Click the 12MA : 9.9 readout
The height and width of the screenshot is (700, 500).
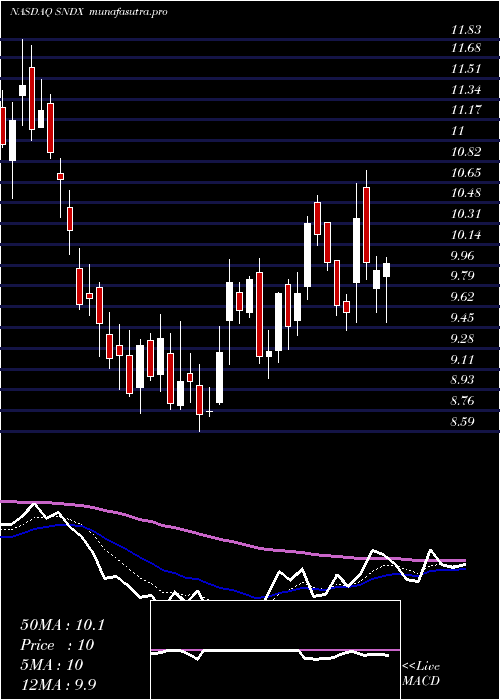58,685
